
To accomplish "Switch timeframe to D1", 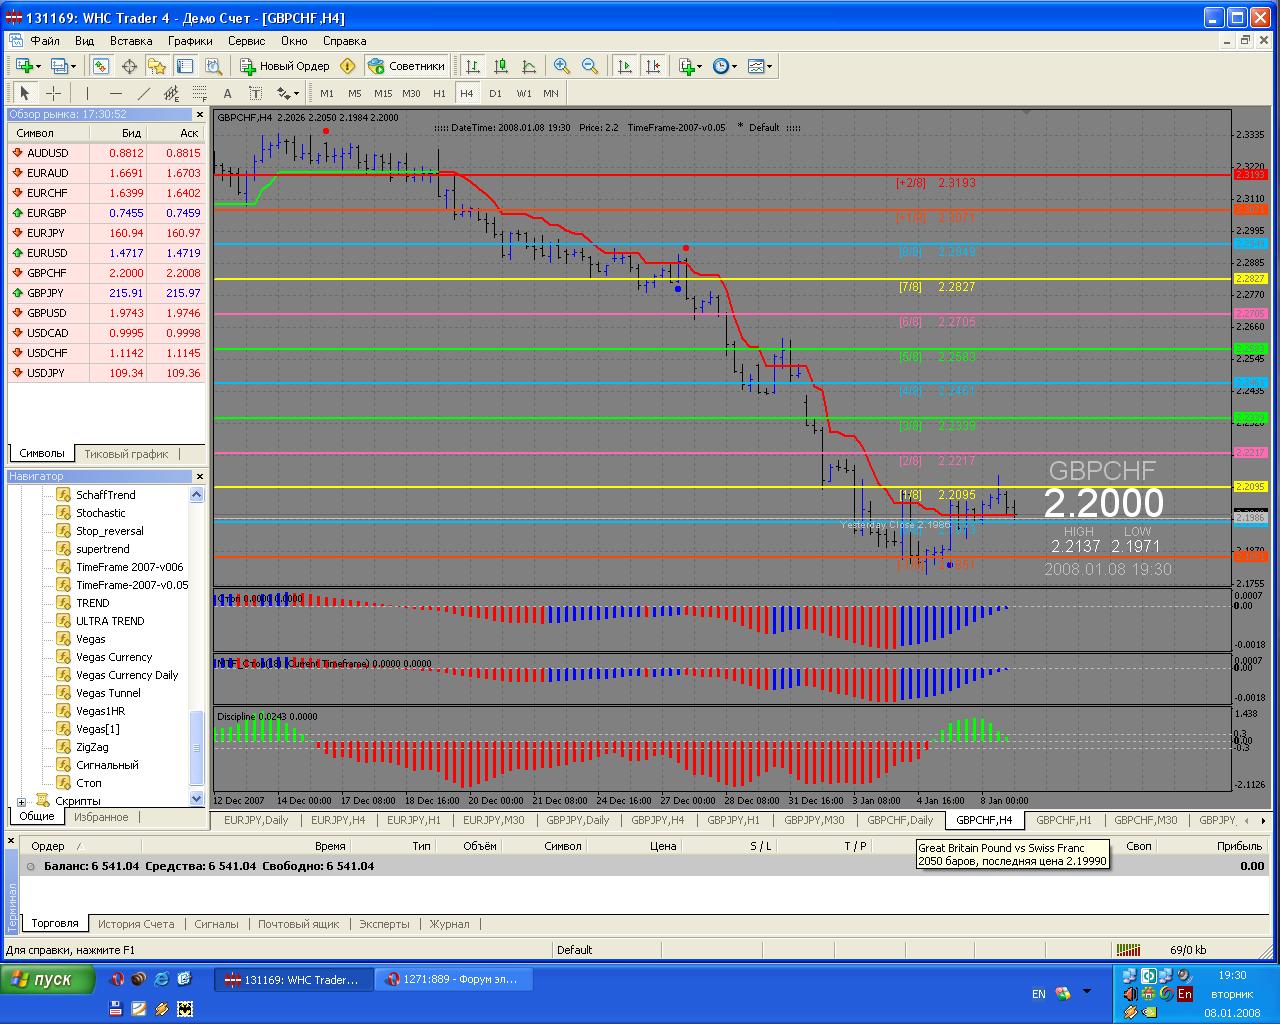I will (495, 93).
